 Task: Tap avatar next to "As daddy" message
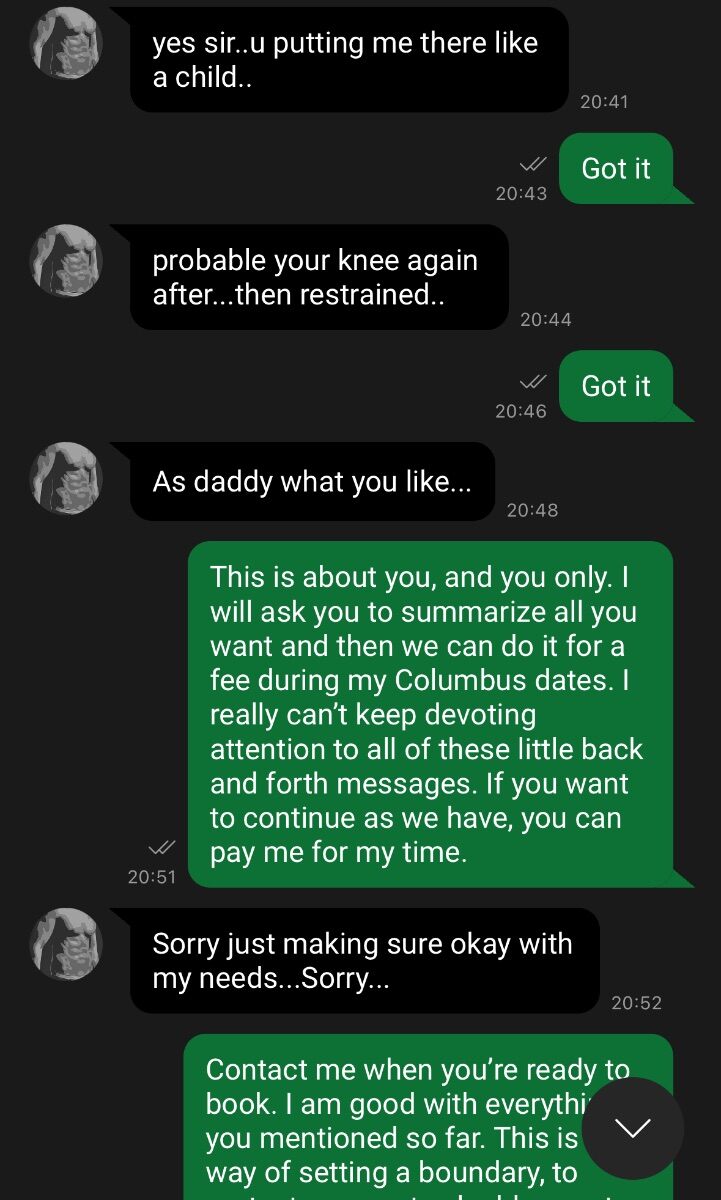point(67,478)
